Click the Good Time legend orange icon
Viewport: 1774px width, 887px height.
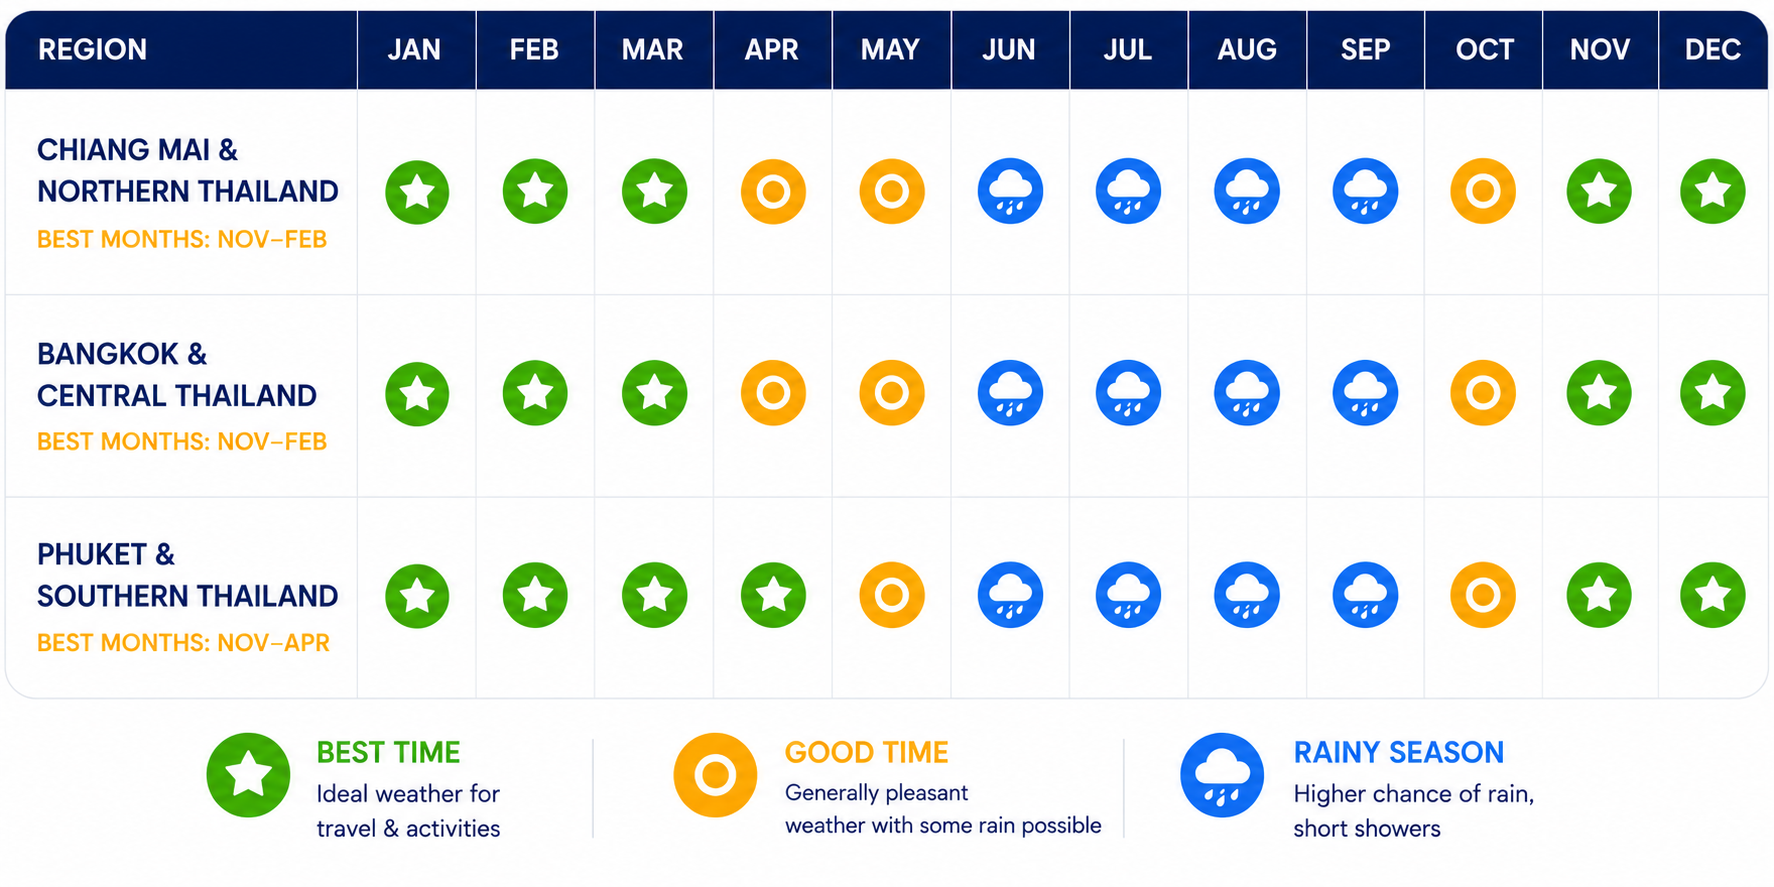715,775
